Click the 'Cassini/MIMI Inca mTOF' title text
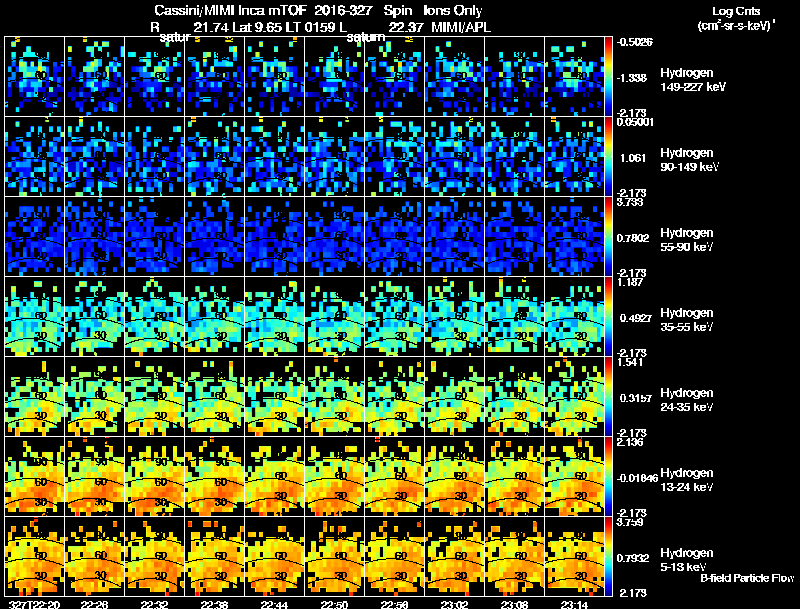 coord(230,11)
